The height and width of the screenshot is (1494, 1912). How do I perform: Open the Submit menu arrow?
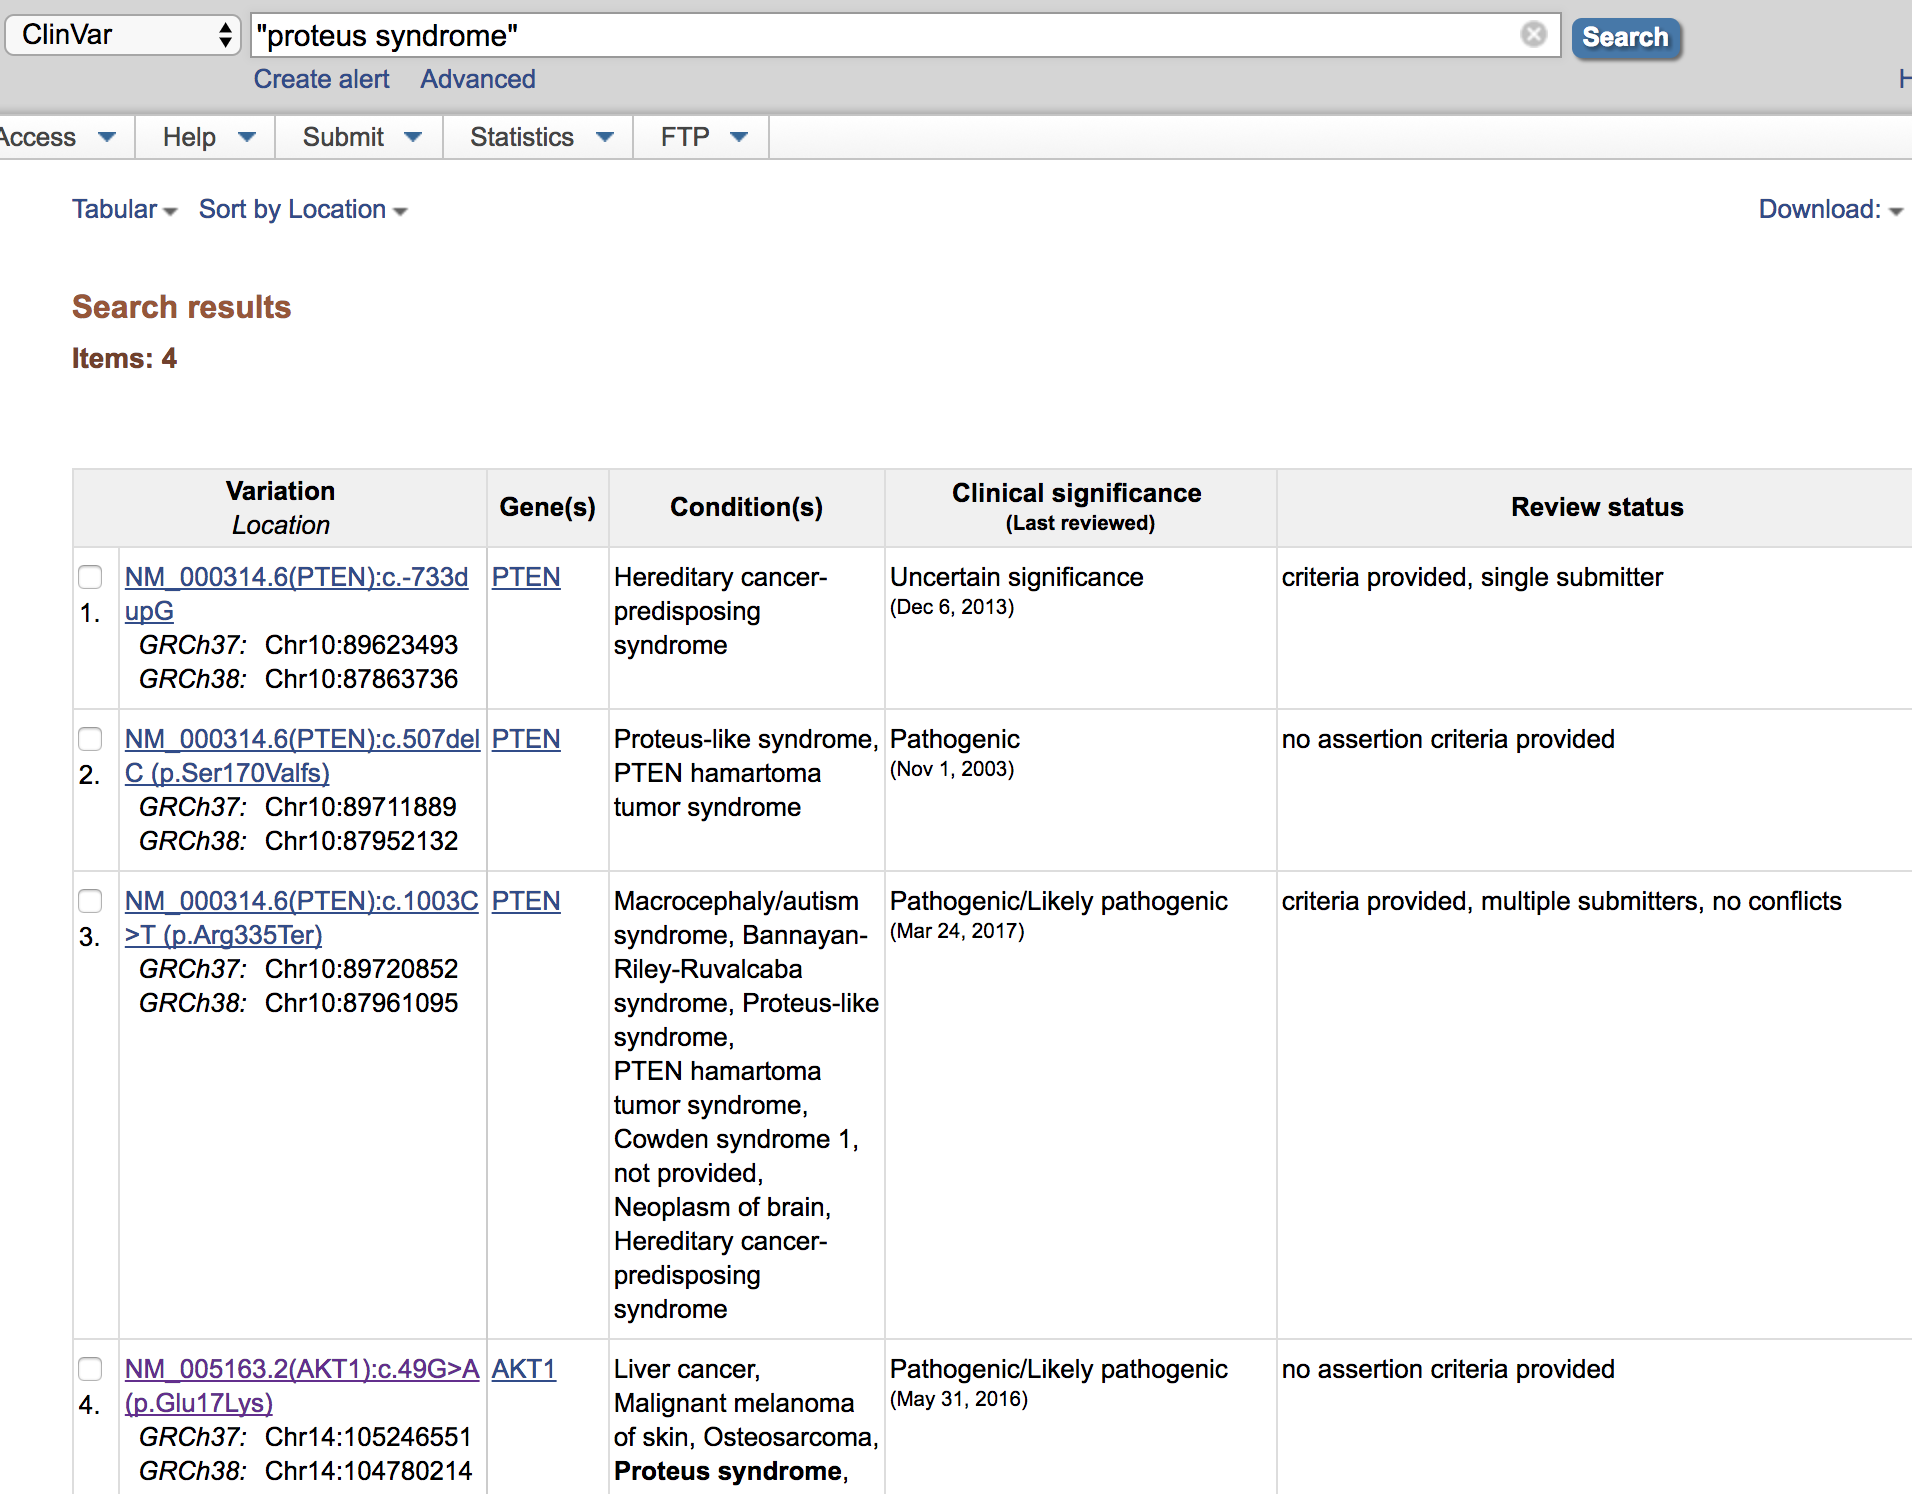click(413, 137)
